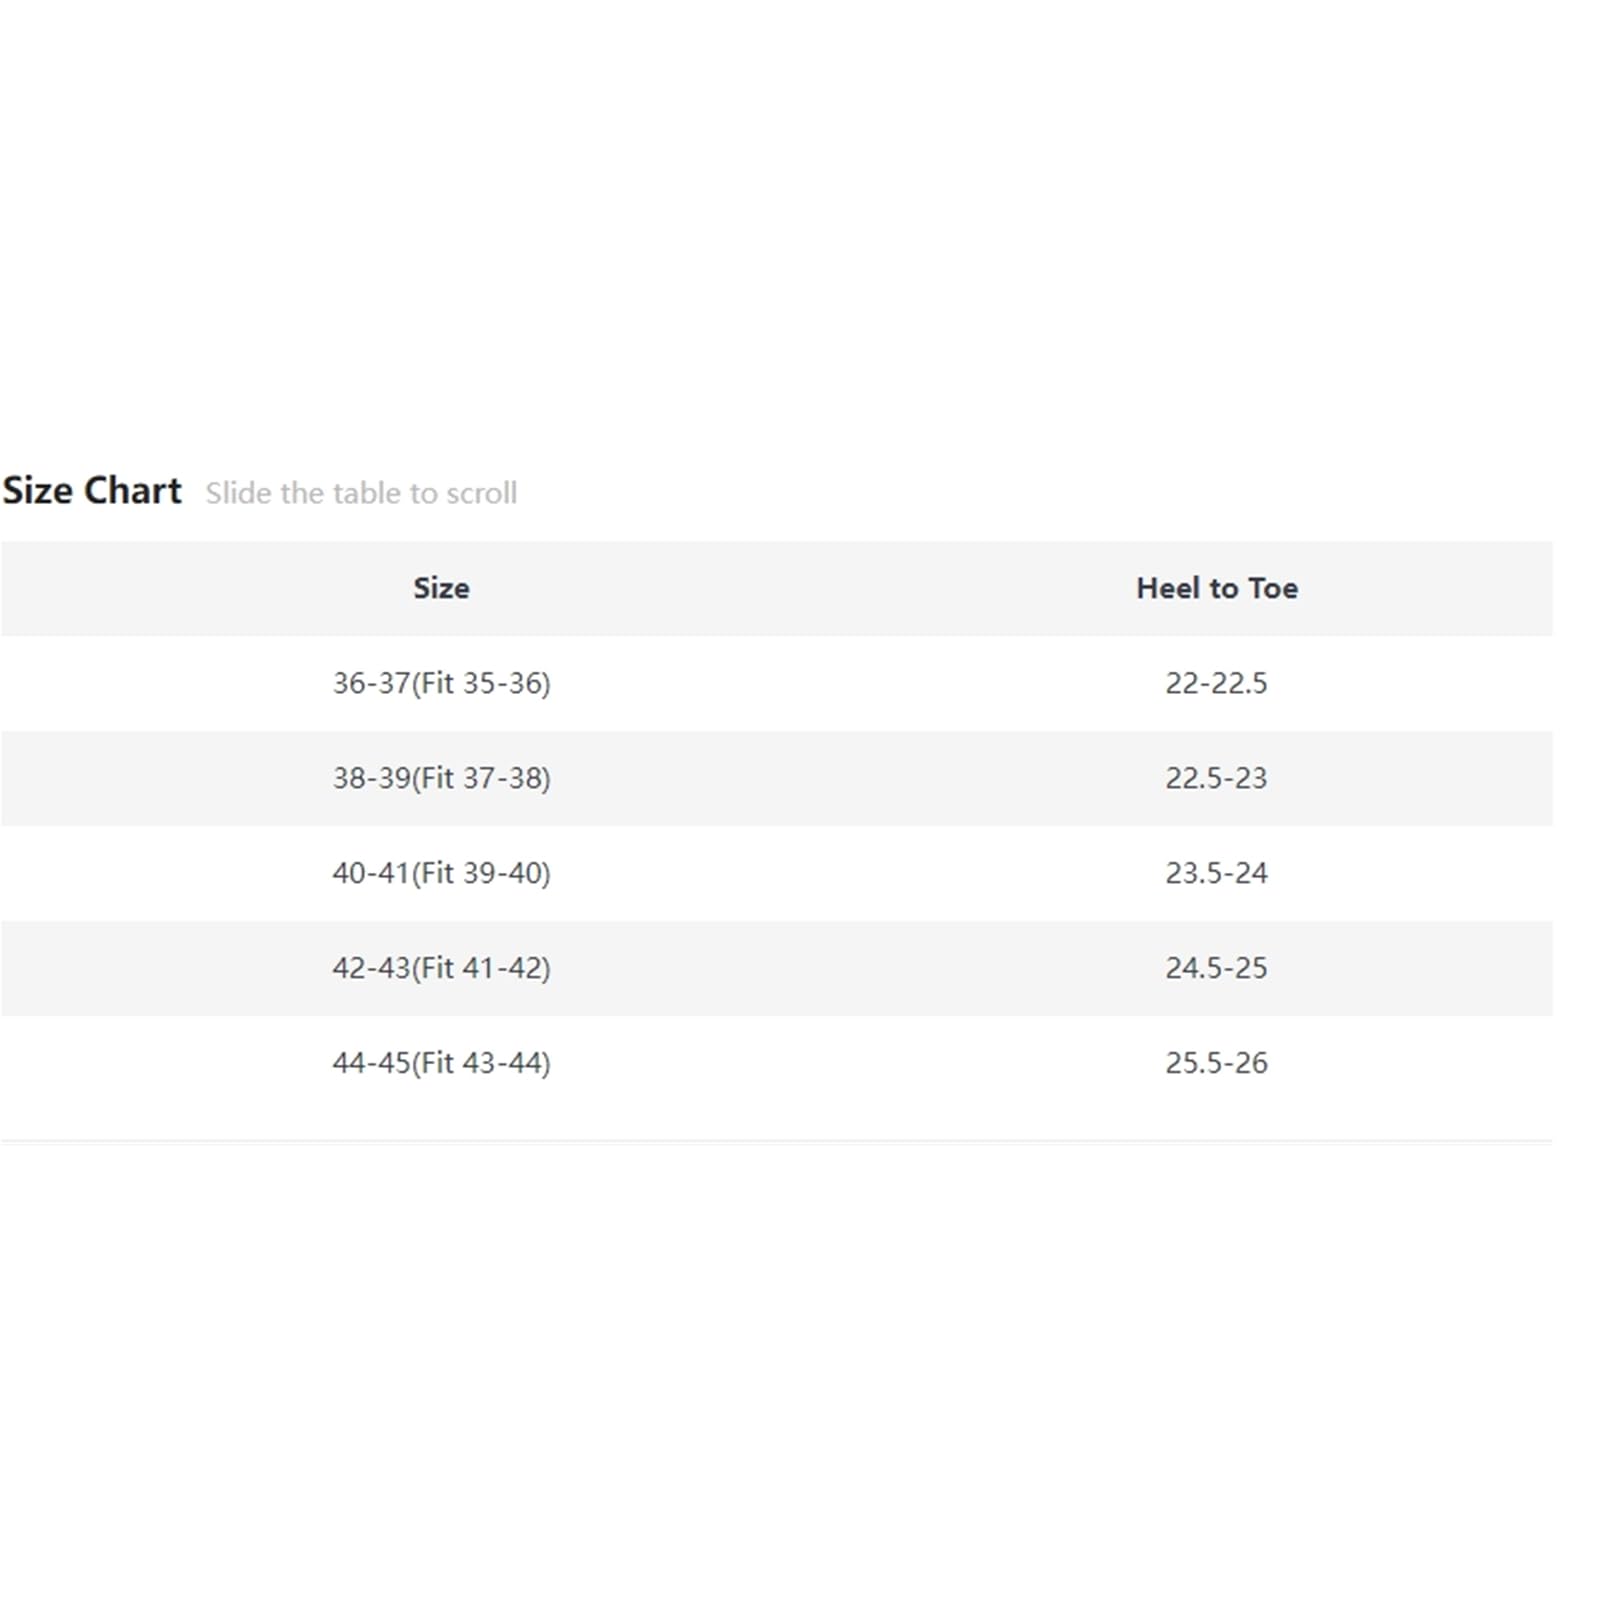Click the word Toe in the header
The height and width of the screenshot is (1600, 1600).
[x=1273, y=588]
